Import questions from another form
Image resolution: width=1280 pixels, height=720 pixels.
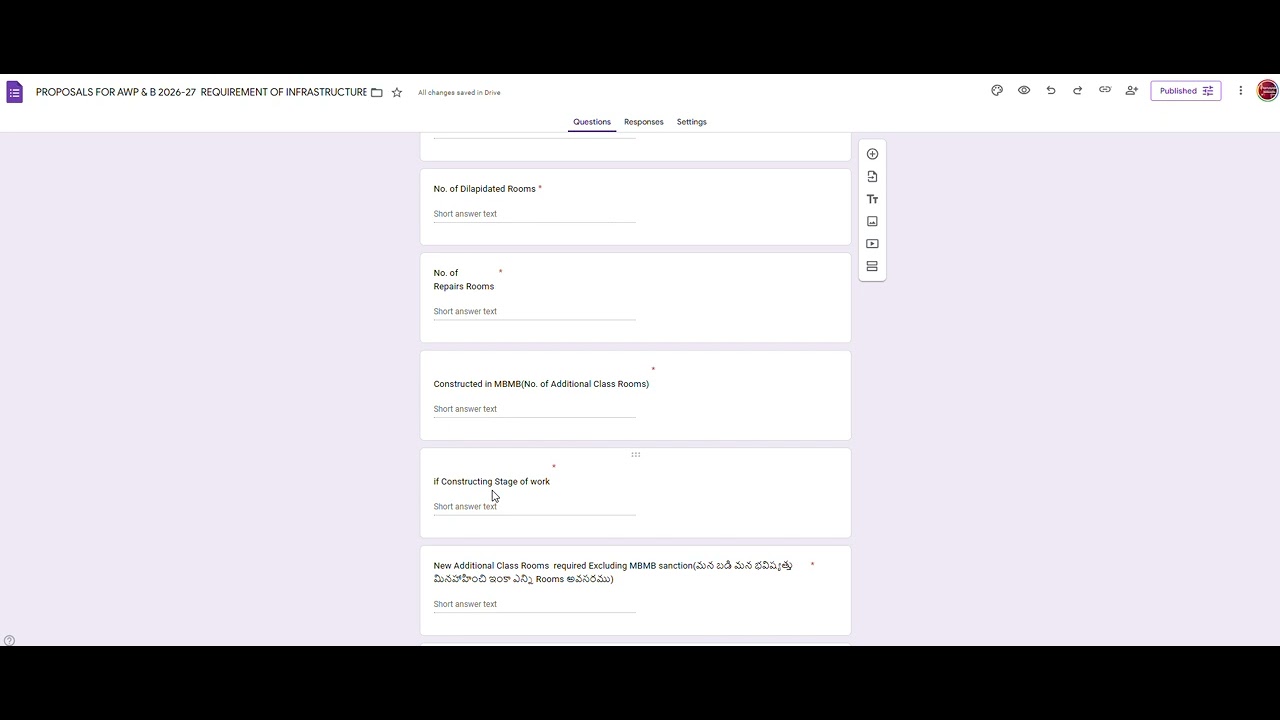pyautogui.click(x=872, y=176)
